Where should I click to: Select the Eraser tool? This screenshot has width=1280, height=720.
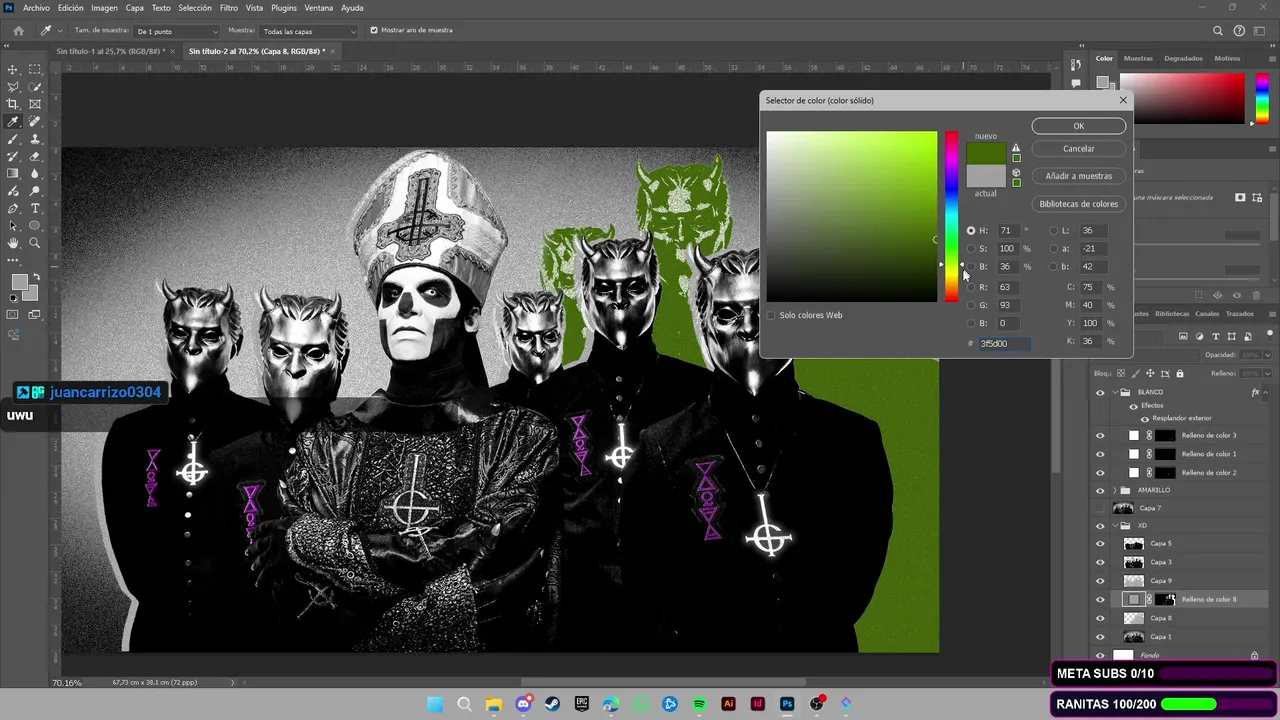tap(35, 156)
